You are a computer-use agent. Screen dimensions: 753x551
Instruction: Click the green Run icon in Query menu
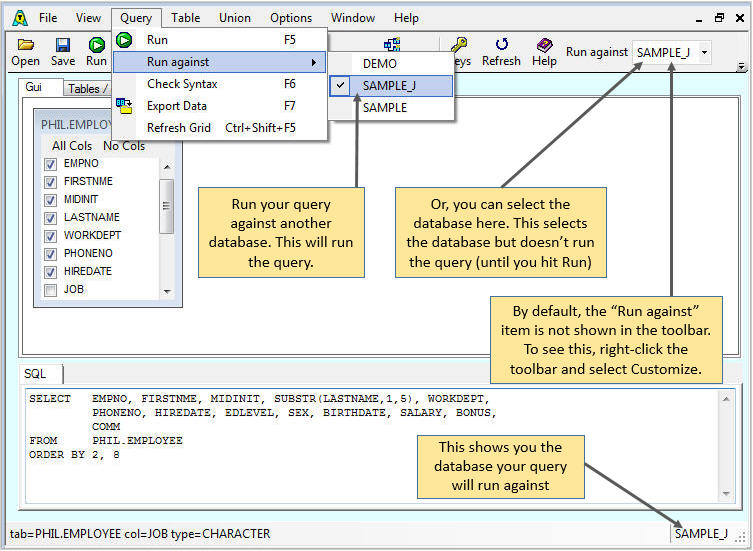tap(124, 40)
